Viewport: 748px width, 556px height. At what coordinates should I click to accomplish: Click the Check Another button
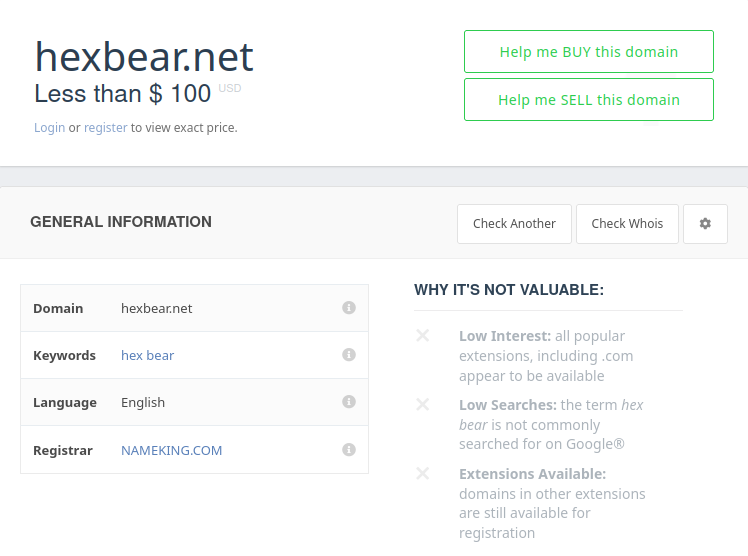pos(514,224)
